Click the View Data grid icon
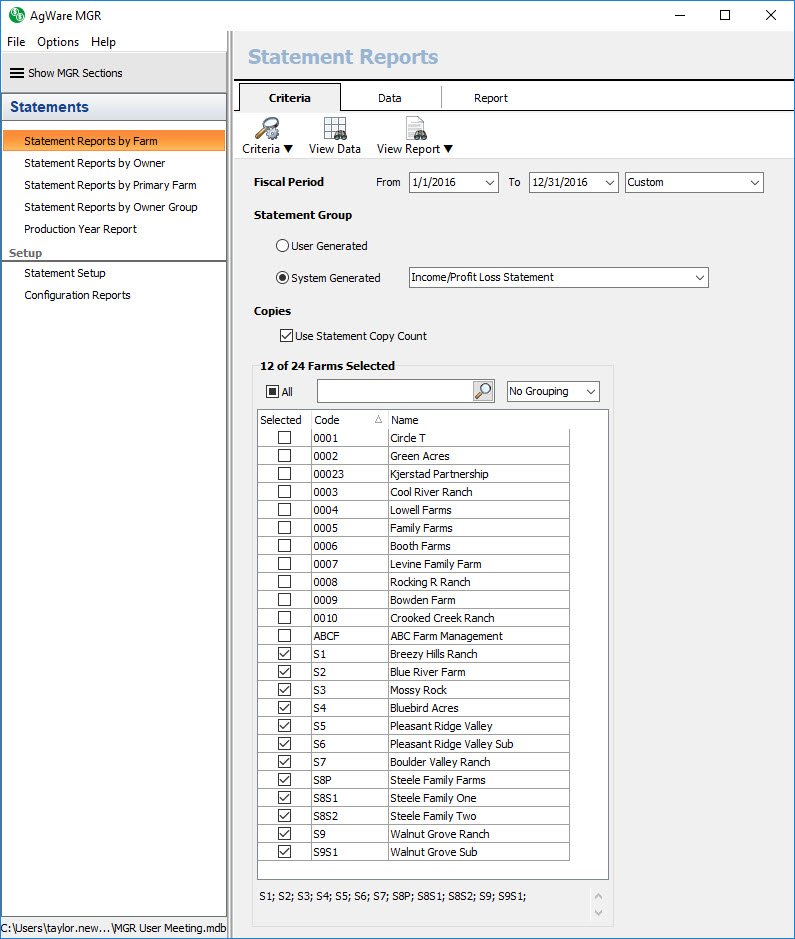This screenshot has width=795, height=939. [334, 128]
